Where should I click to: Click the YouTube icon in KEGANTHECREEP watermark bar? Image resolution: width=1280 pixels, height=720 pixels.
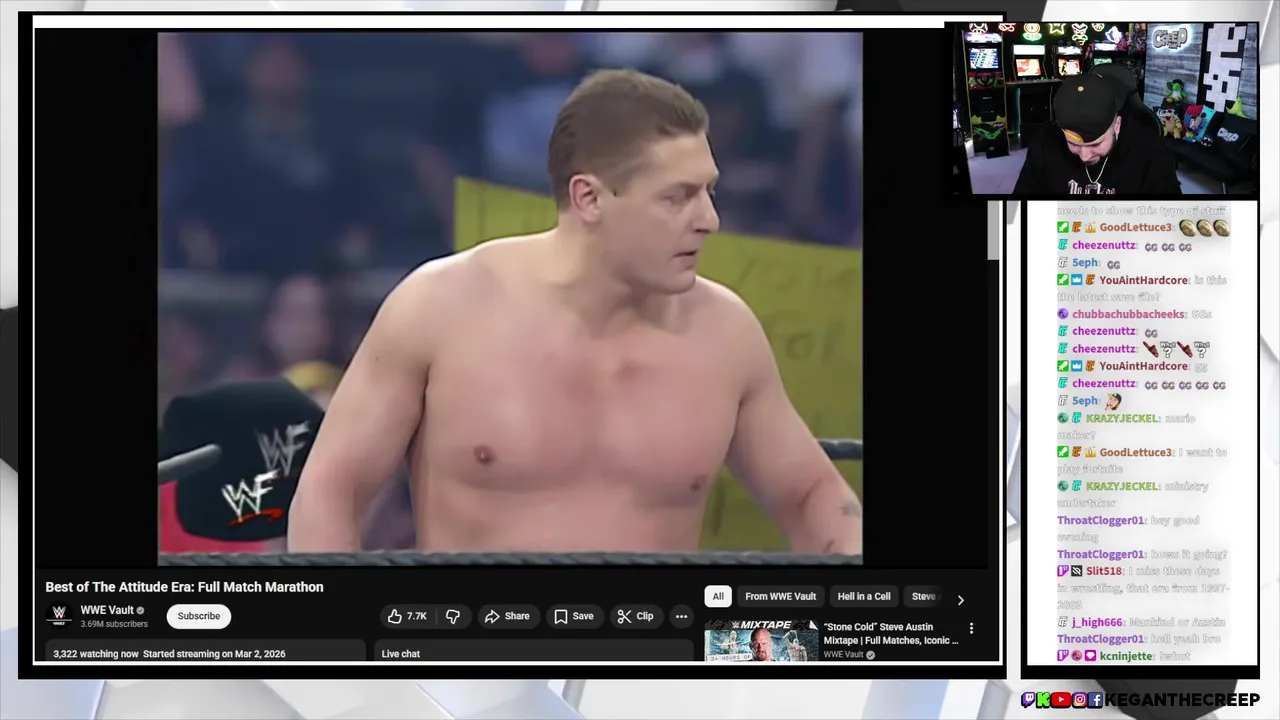[x=1062, y=700]
